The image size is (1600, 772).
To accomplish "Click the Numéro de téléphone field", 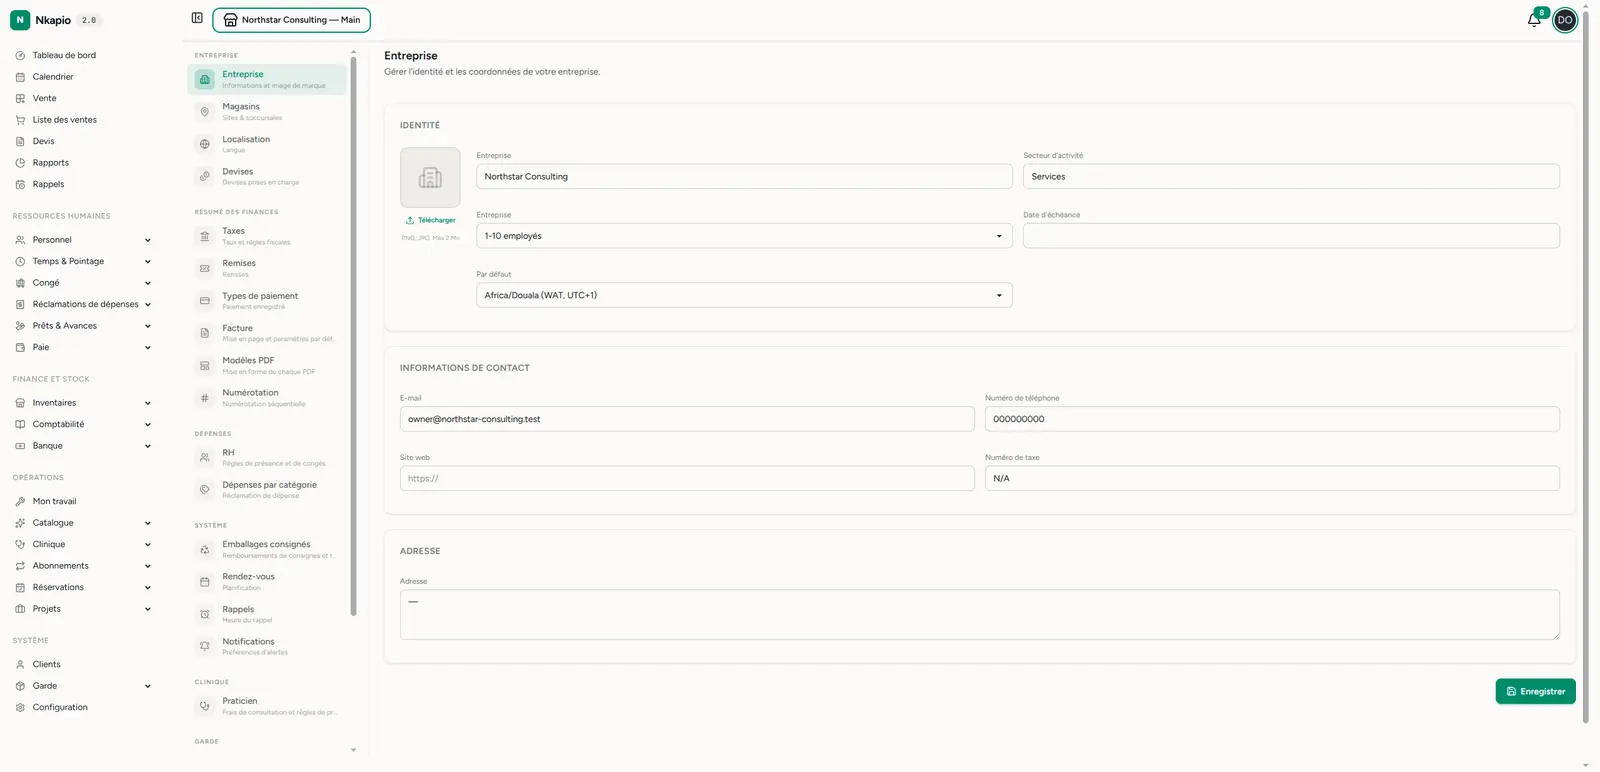I will (x=1272, y=419).
